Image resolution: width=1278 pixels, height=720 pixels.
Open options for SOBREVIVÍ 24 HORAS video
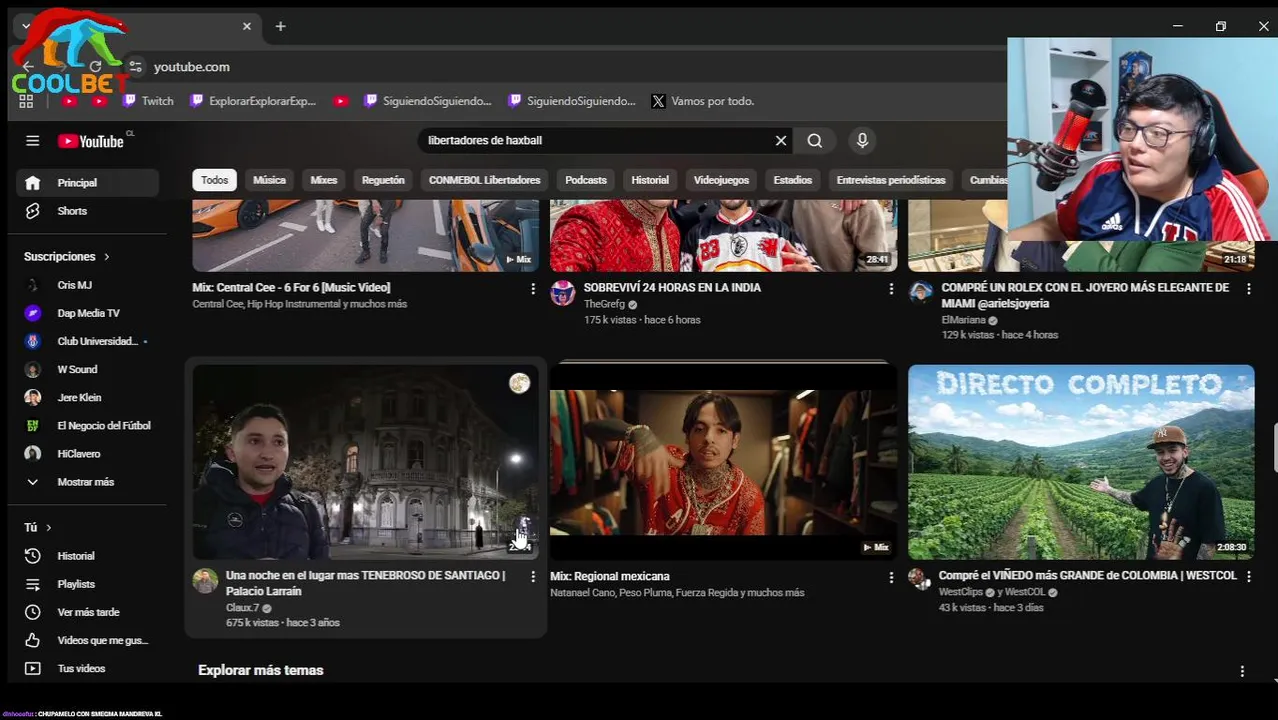coord(891,288)
